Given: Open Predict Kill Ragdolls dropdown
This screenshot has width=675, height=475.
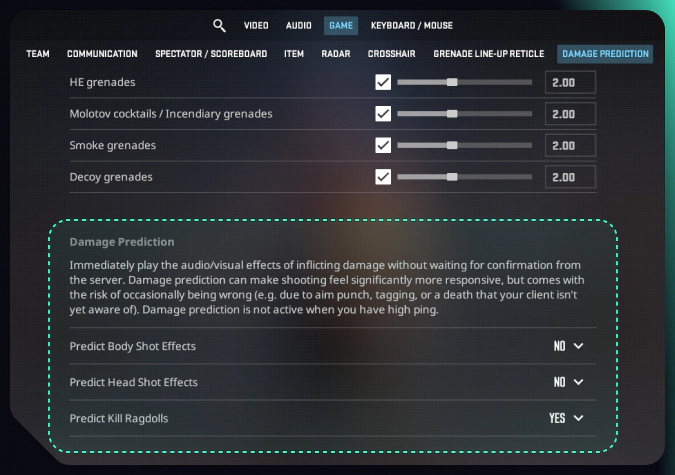Looking at the screenshot, I should [566, 418].
